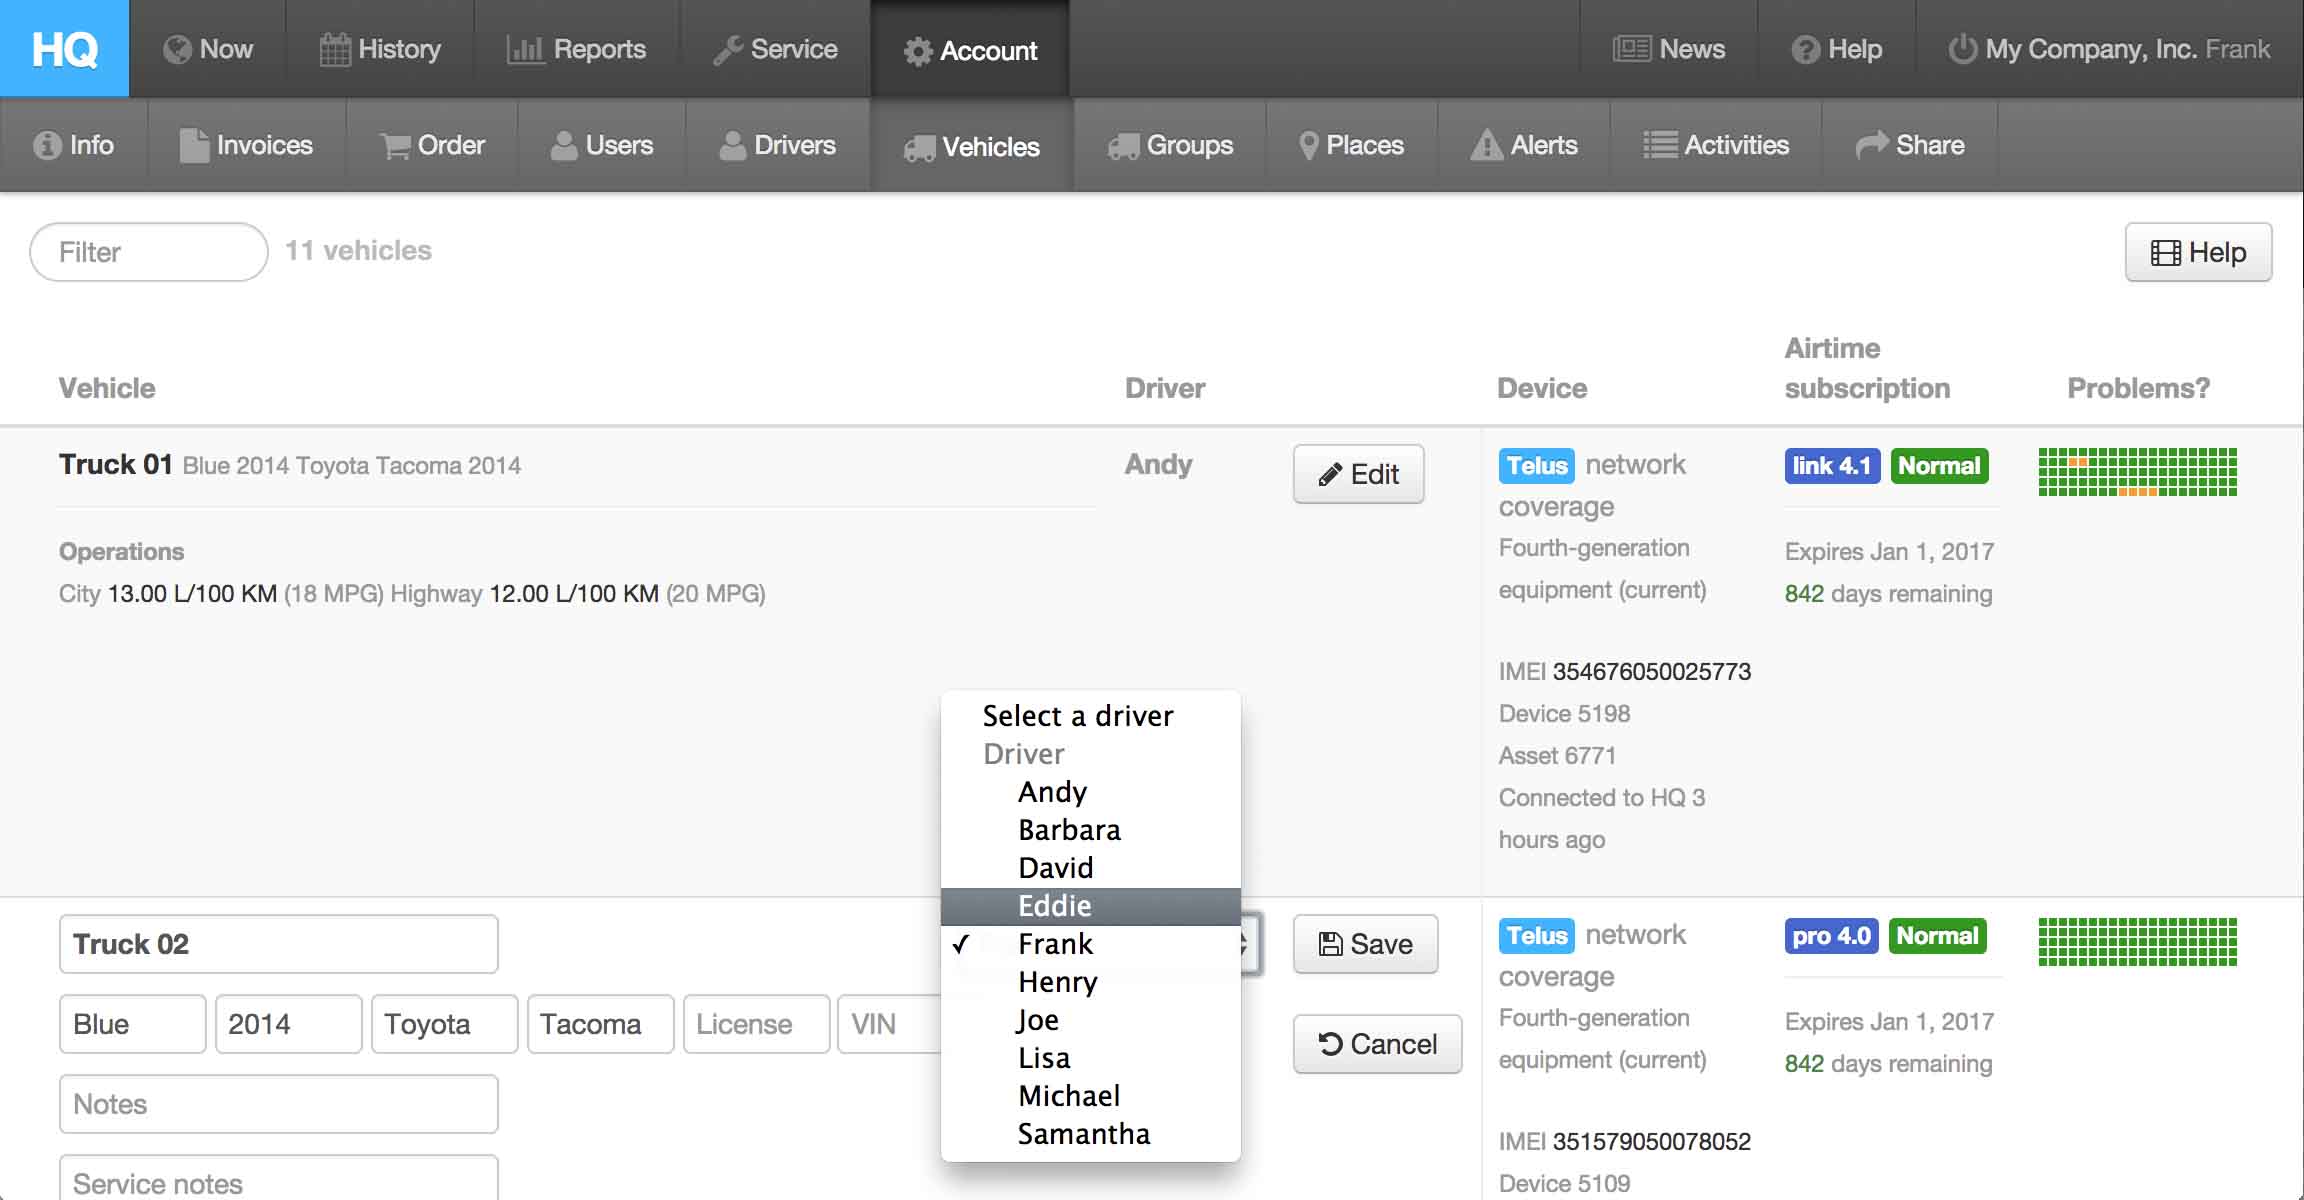The image size is (2304, 1200).
Task: Click the HQ logo home icon
Action: pos(64,48)
